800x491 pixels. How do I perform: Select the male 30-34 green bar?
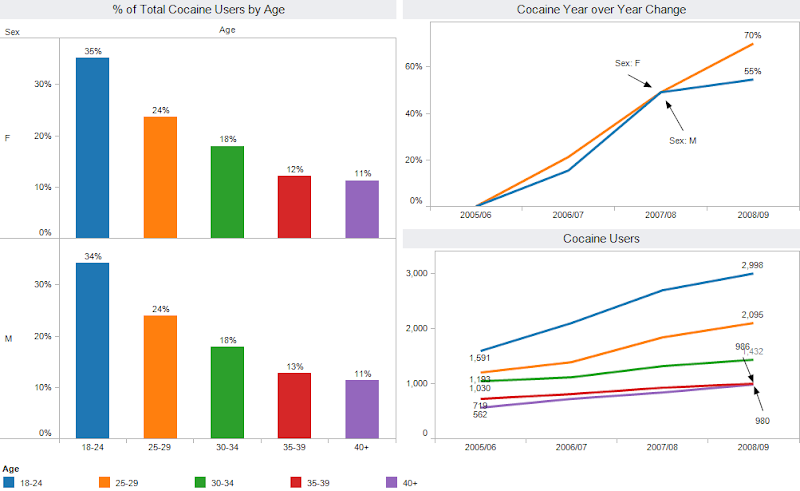tap(228, 392)
